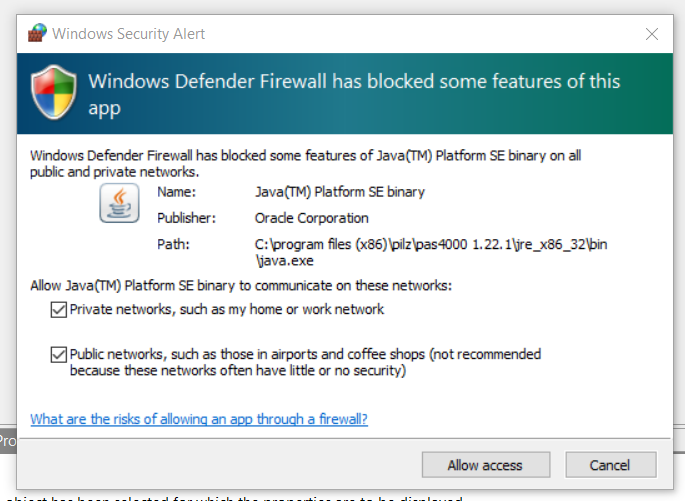Viewport: 685px width, 501px height.
Task: Click the Path field label
Action: coord(173,244)
